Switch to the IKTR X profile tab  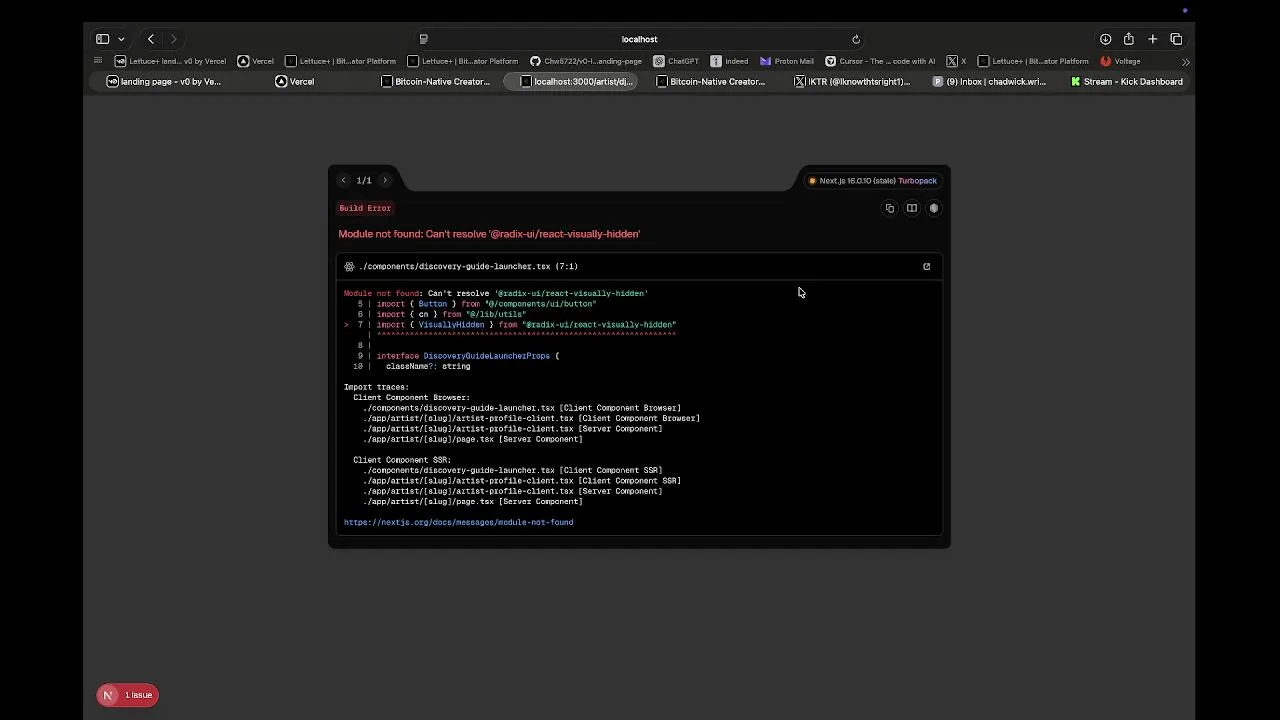[853, 82]
